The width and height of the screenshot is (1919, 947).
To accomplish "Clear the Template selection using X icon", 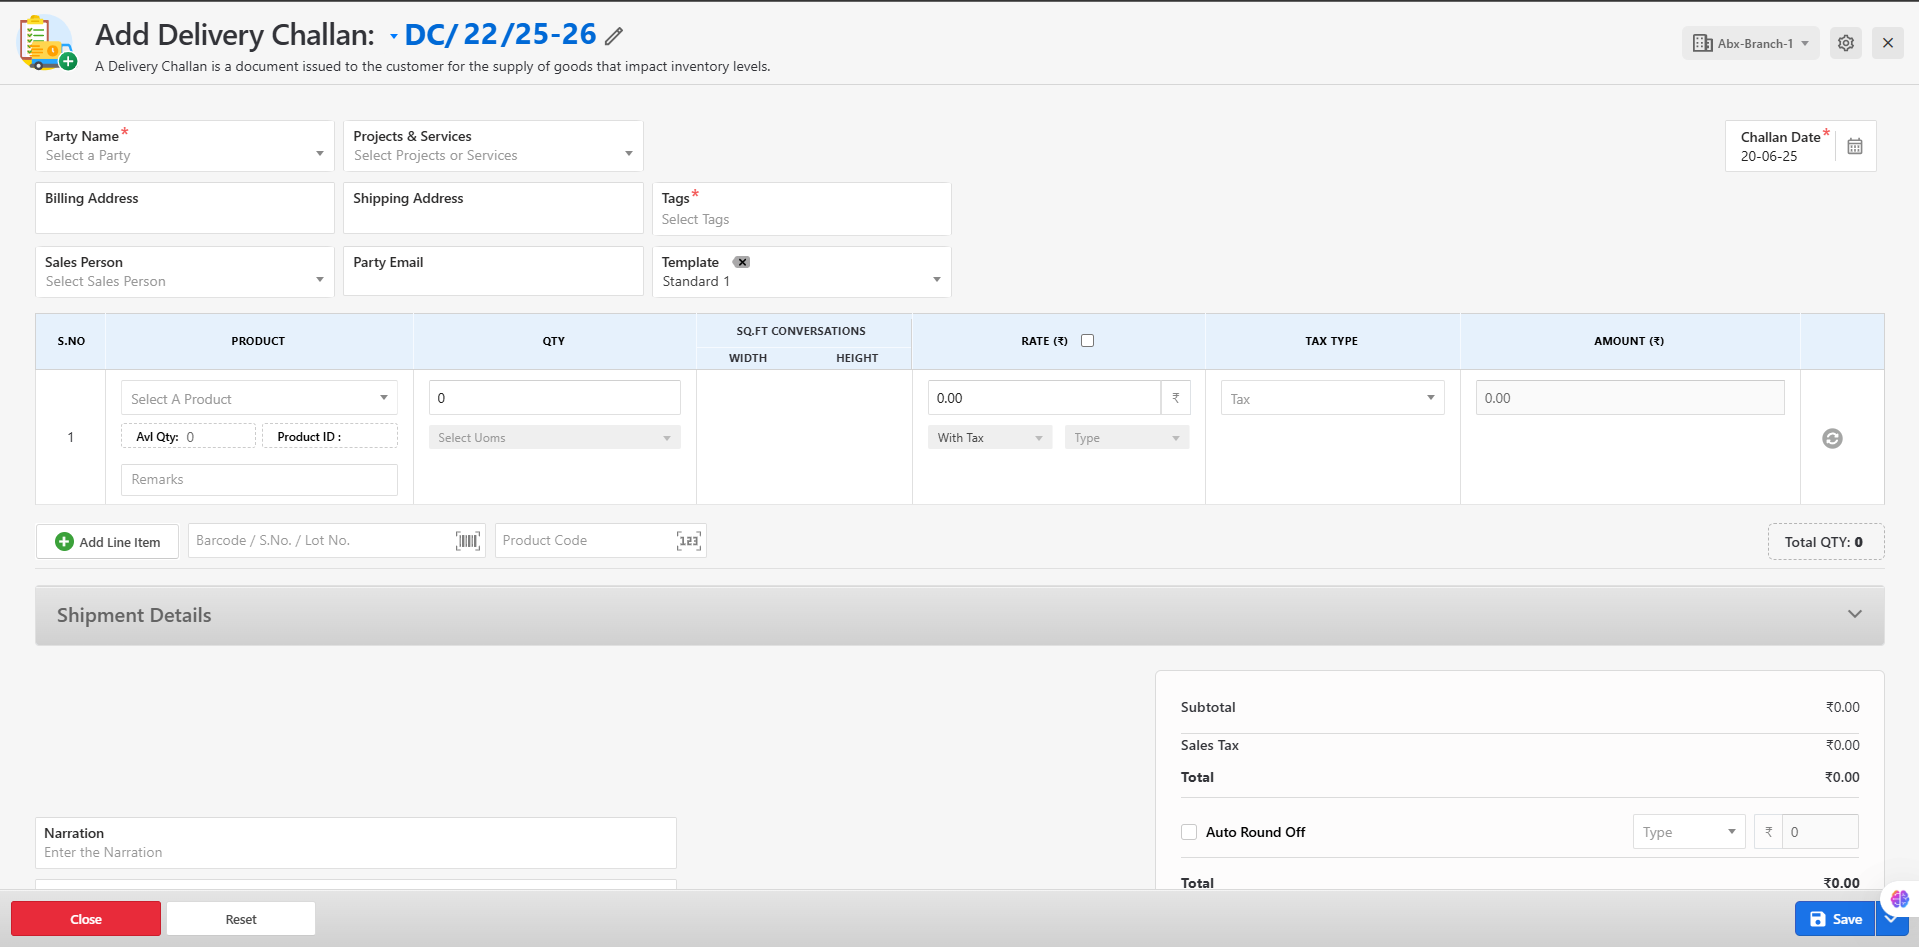I will click(x=741, y=262).
